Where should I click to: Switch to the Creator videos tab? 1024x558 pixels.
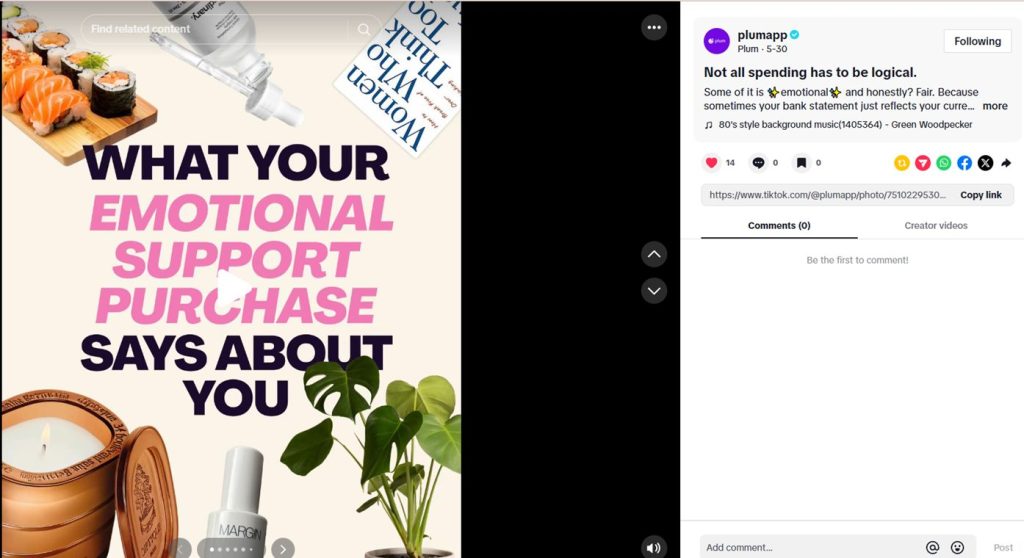[x=936, y=225]
